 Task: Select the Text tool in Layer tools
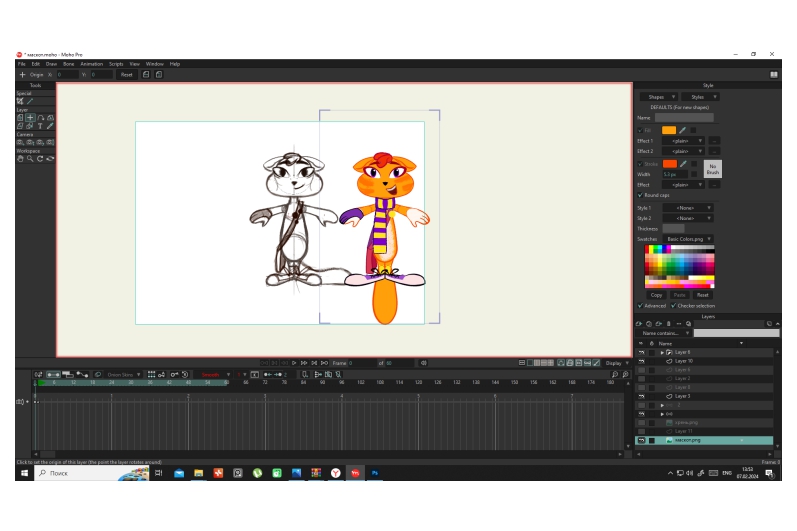(x=40, y=126)
